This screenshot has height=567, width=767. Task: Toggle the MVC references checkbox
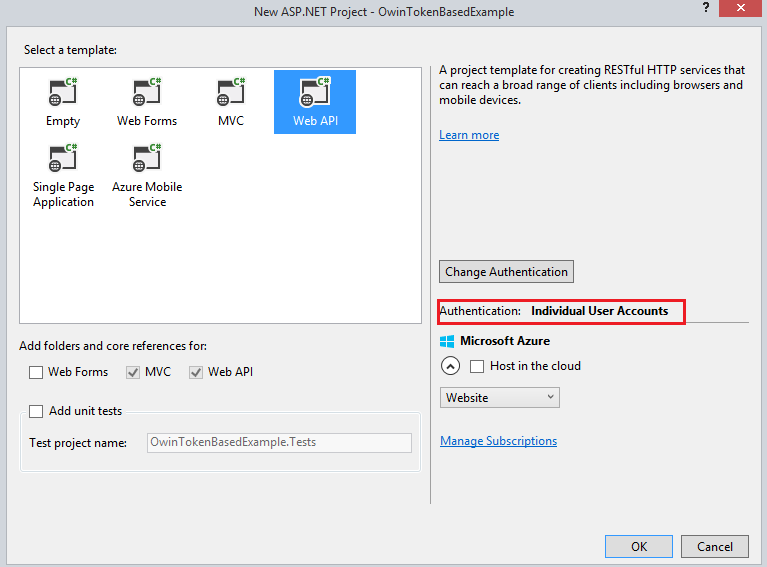point(133,372)
